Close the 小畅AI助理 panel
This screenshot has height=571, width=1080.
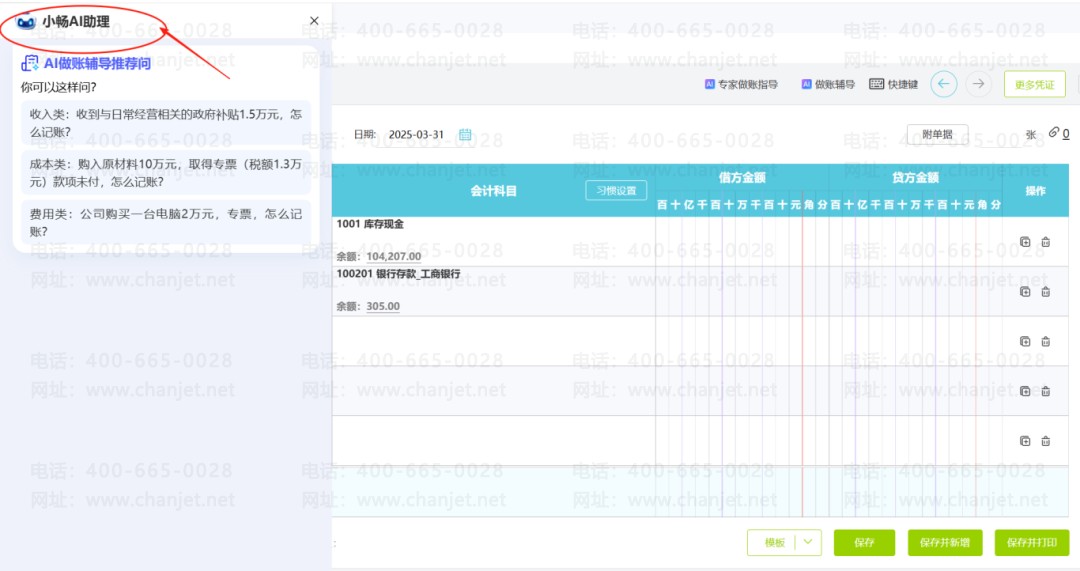314,21
